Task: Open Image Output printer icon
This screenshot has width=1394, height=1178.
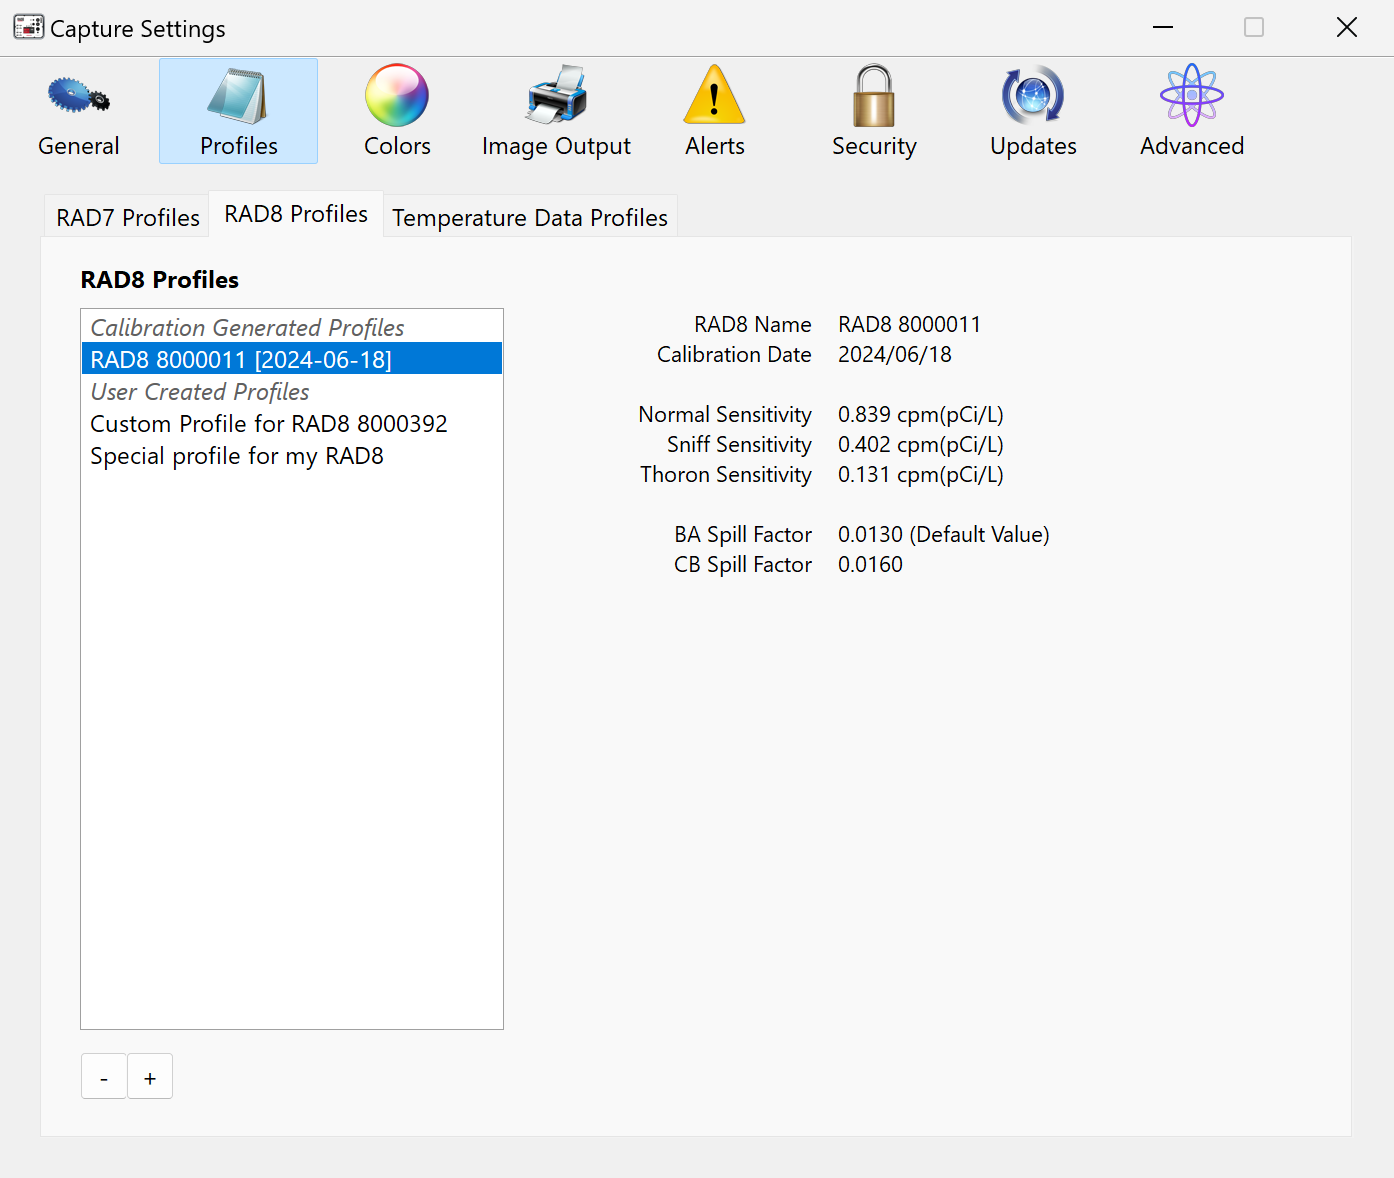Action: (x=556, y=97)
